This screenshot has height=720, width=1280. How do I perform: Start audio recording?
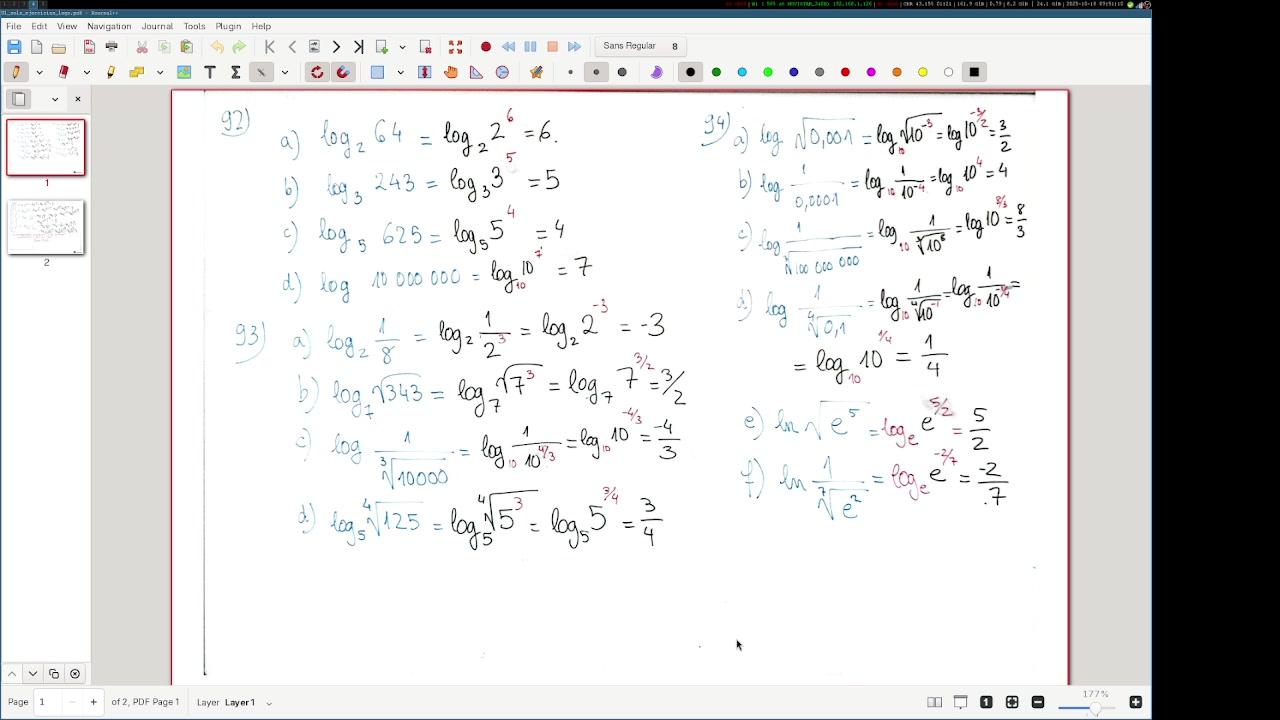click(486, 47)
